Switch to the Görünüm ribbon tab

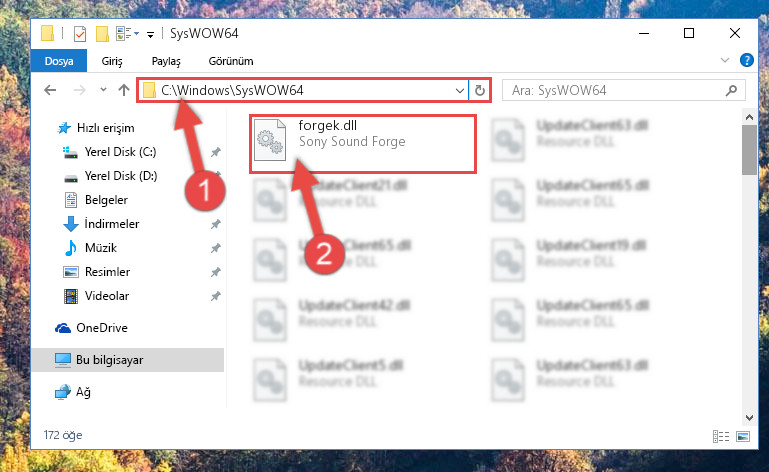[x=231, y=61]
